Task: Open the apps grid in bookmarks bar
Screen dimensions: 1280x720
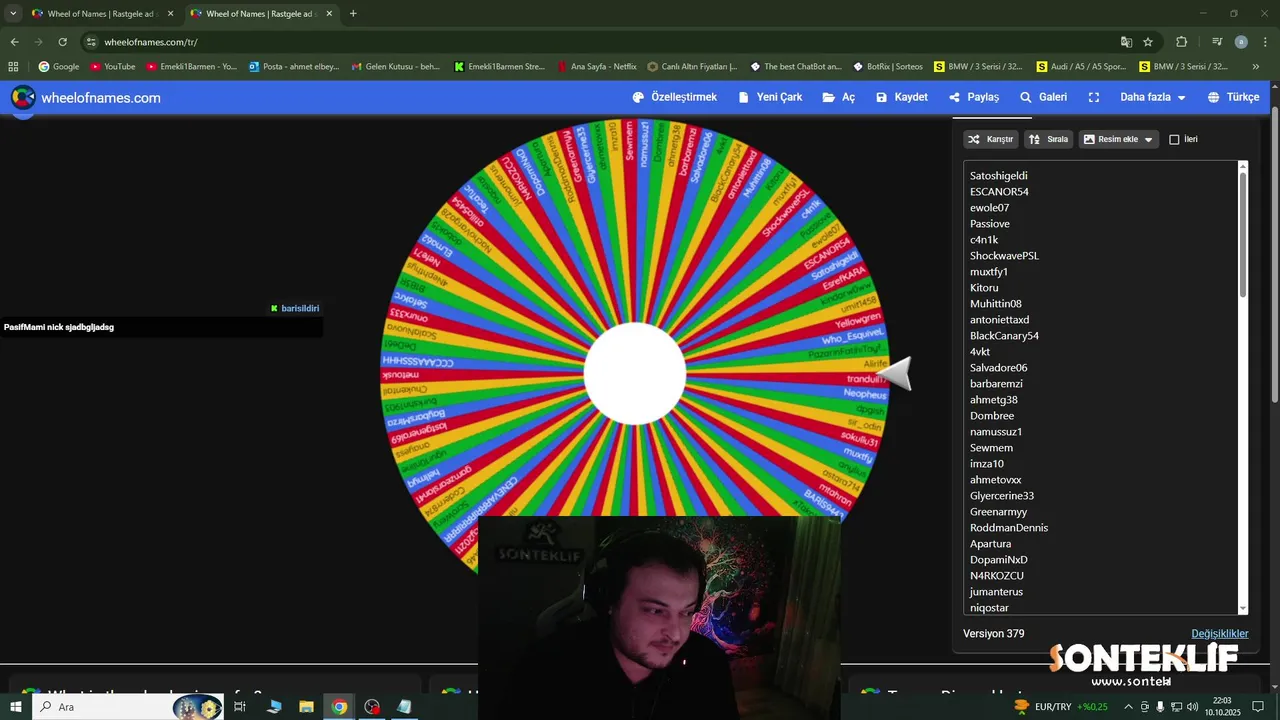Action: click(x=13, y=67)
